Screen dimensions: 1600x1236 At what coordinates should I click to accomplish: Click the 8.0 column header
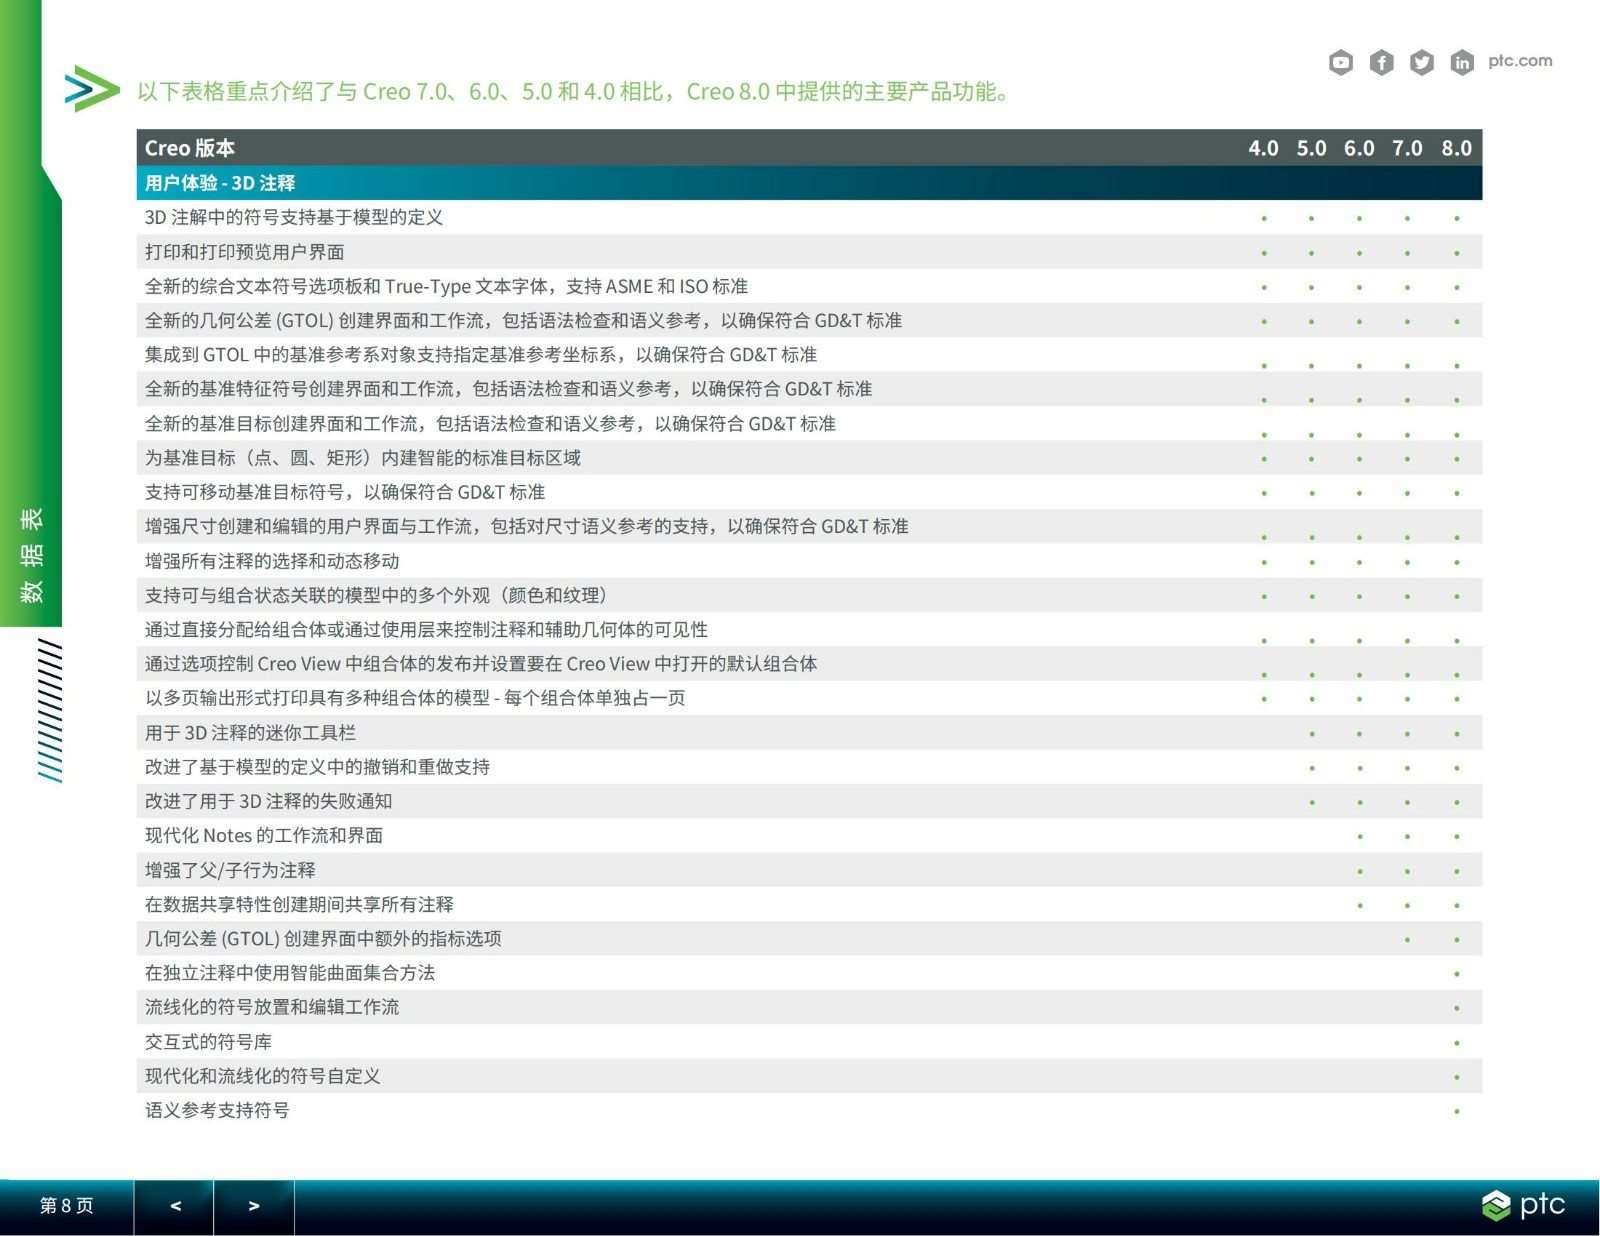1456,148
